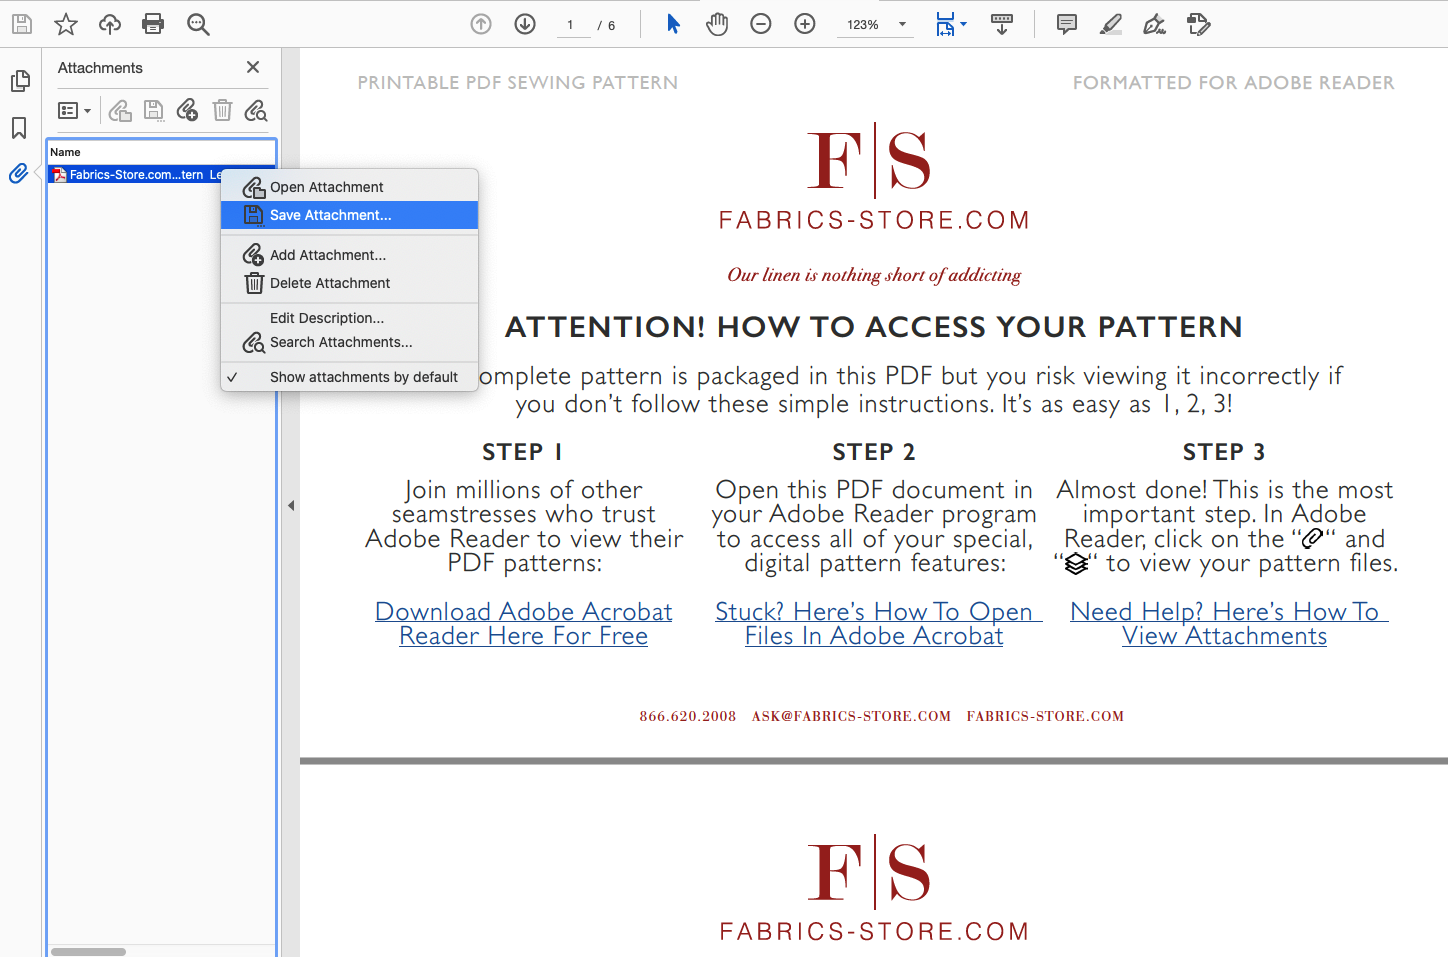Click the fit page view icon
The height and width of the screenshot is (957, 1448).
coord(945,24)
